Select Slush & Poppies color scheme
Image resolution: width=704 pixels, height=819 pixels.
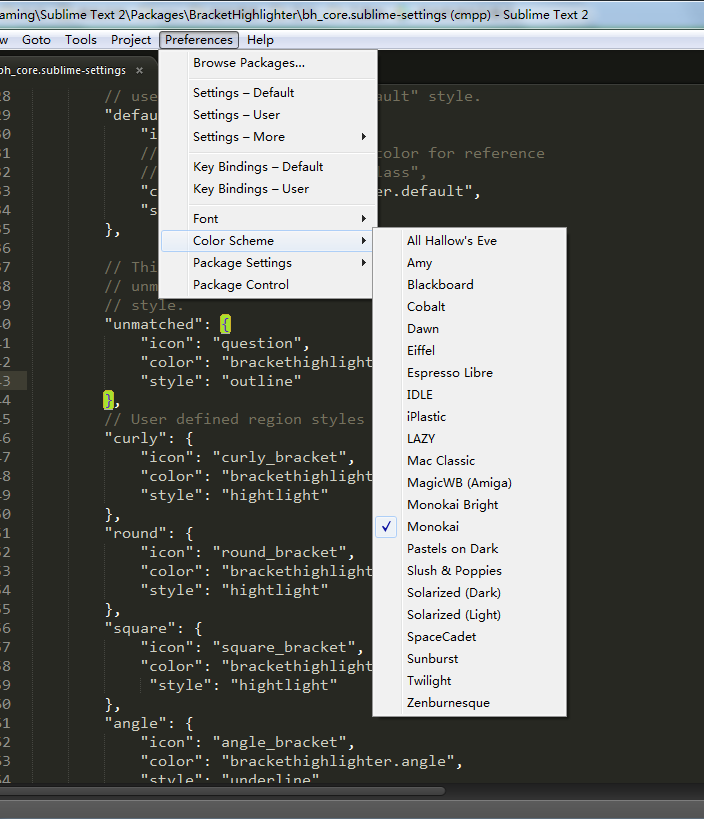click(x=470, y=570)
